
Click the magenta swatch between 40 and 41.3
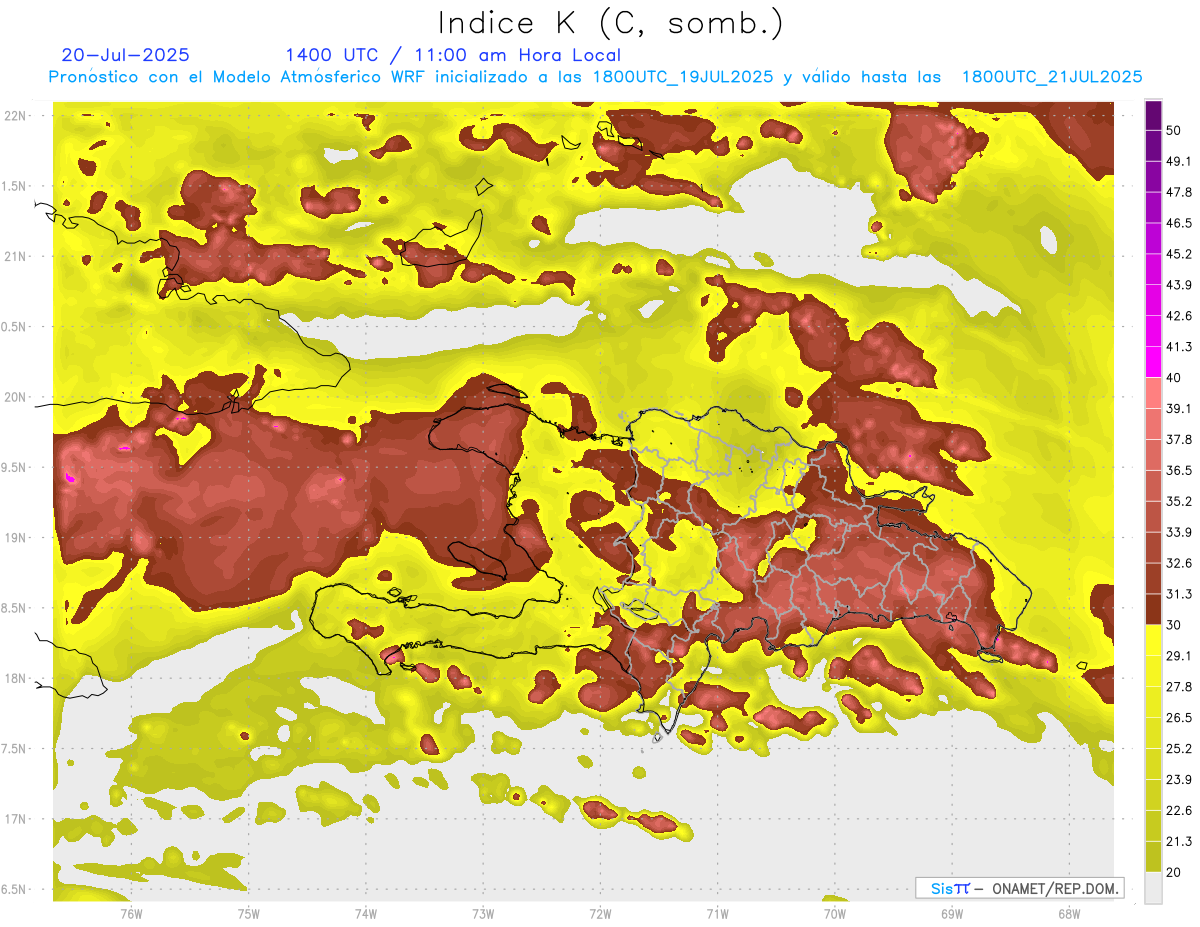click(x=1153, y=363)
